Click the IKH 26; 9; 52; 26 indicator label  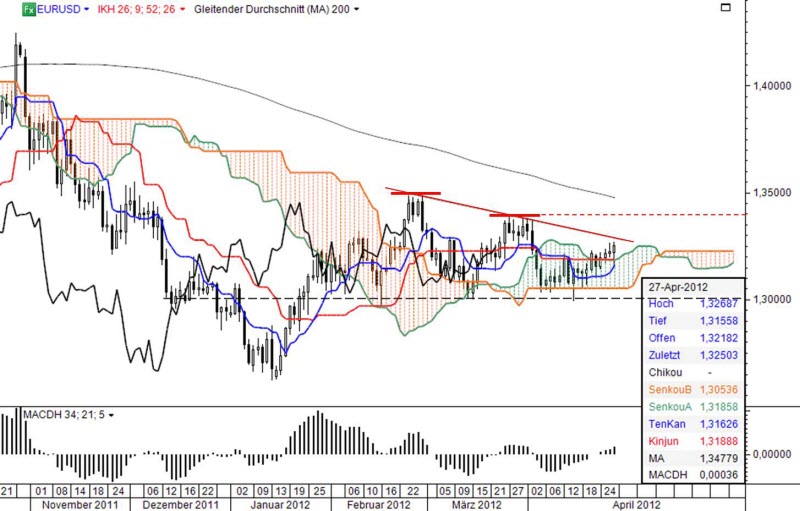(136, 9)
